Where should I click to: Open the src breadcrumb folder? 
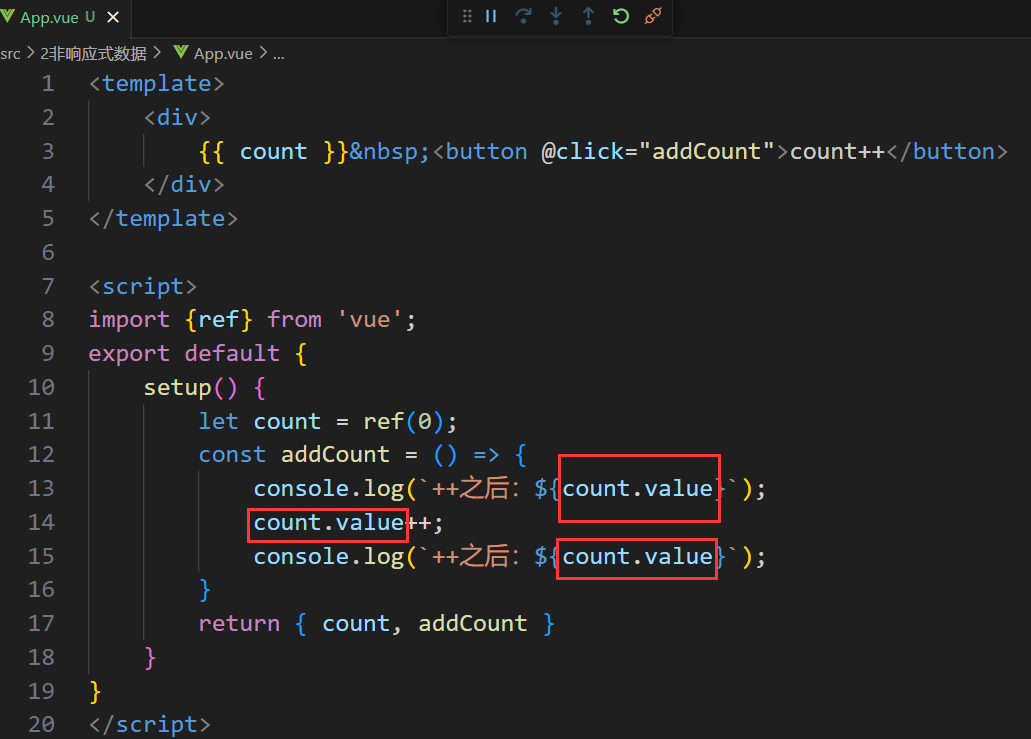[10, 54]
